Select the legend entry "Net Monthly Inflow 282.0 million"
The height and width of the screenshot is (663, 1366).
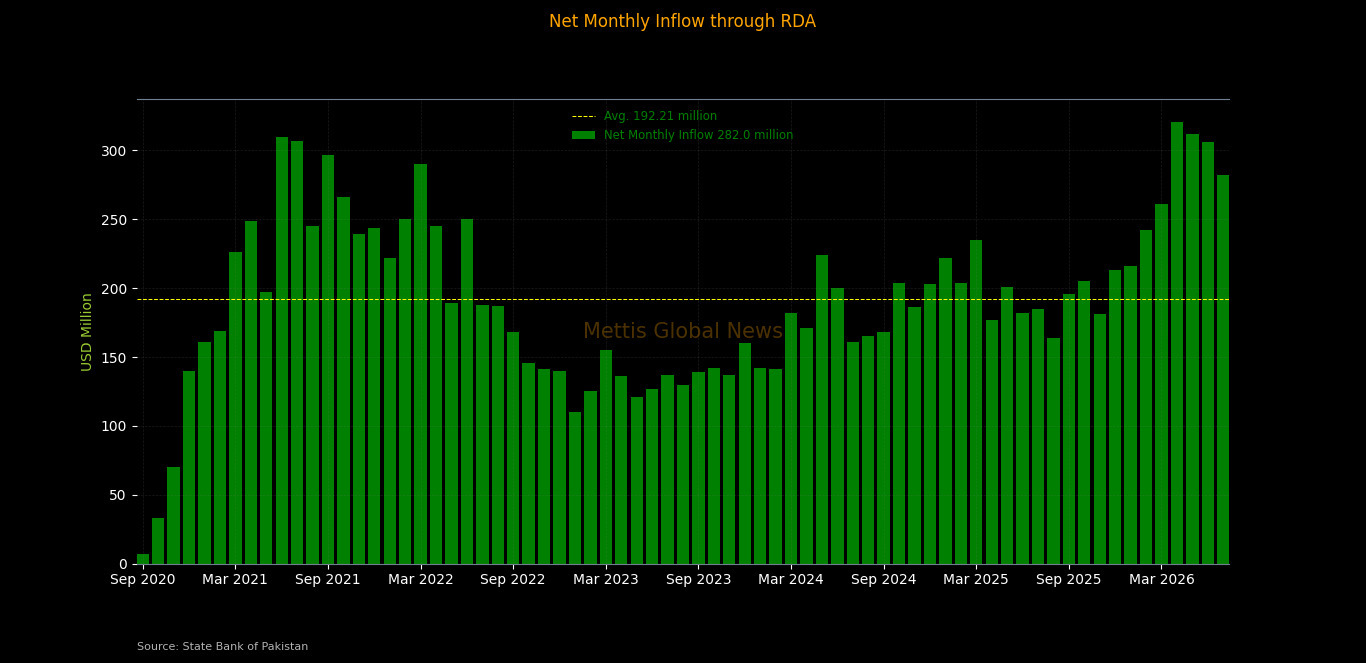[x=698, y=135]
